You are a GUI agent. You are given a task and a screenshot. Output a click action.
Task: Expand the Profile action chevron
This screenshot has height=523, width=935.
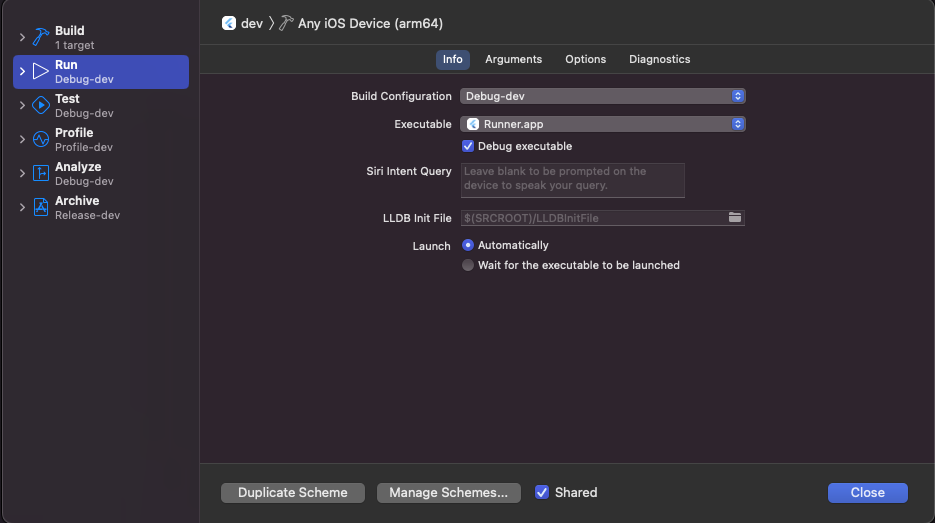22,139
